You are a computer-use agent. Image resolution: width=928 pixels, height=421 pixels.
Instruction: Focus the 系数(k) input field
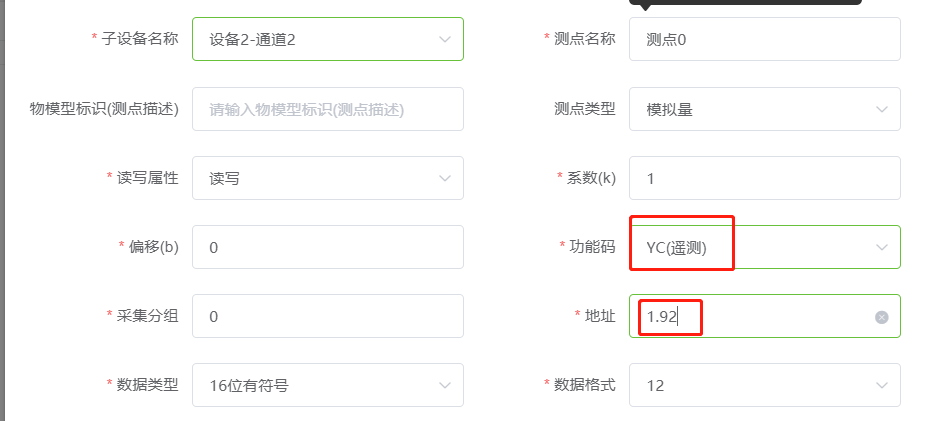pyautogui.click(x=765, y=178)
